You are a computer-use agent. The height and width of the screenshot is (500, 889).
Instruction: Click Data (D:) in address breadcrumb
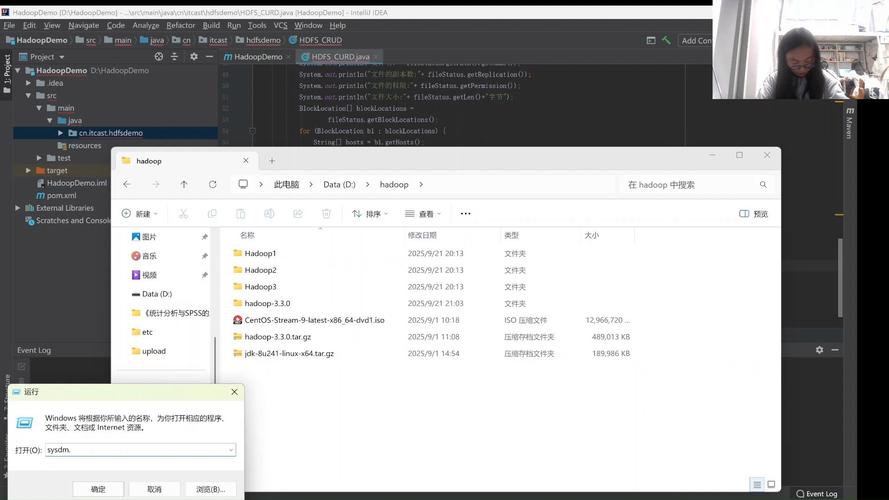point(339,184)
